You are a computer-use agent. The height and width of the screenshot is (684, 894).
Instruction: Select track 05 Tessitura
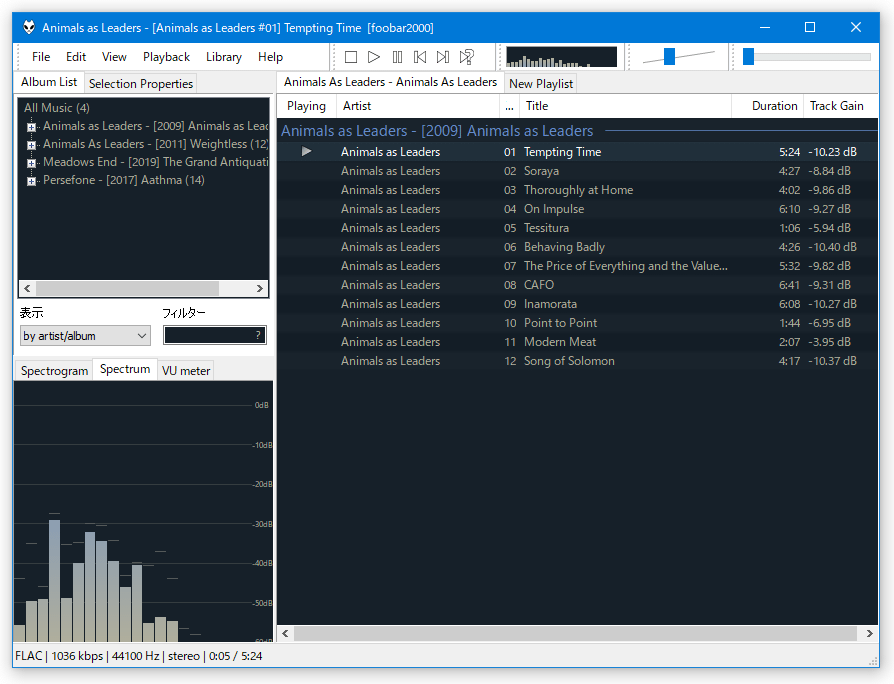(x=578, y=228)
